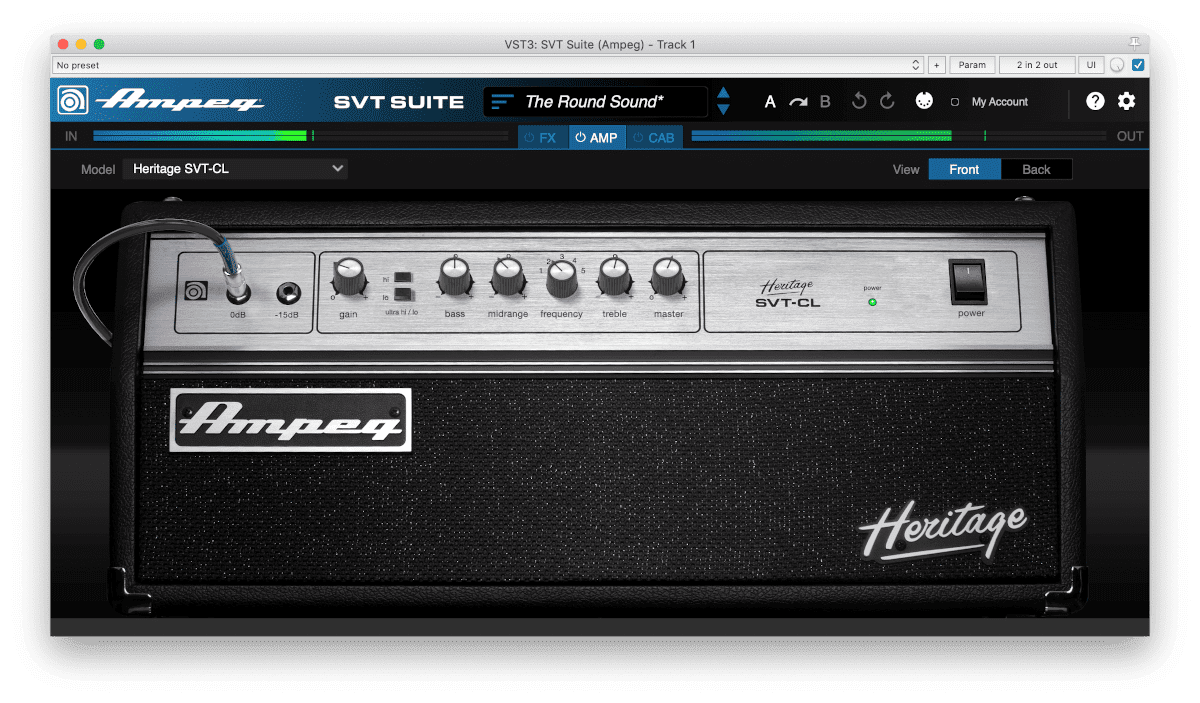Select the CAB section tab
Screen dimensions: 1200x703
pyautogui.click(x=655, y=137)
